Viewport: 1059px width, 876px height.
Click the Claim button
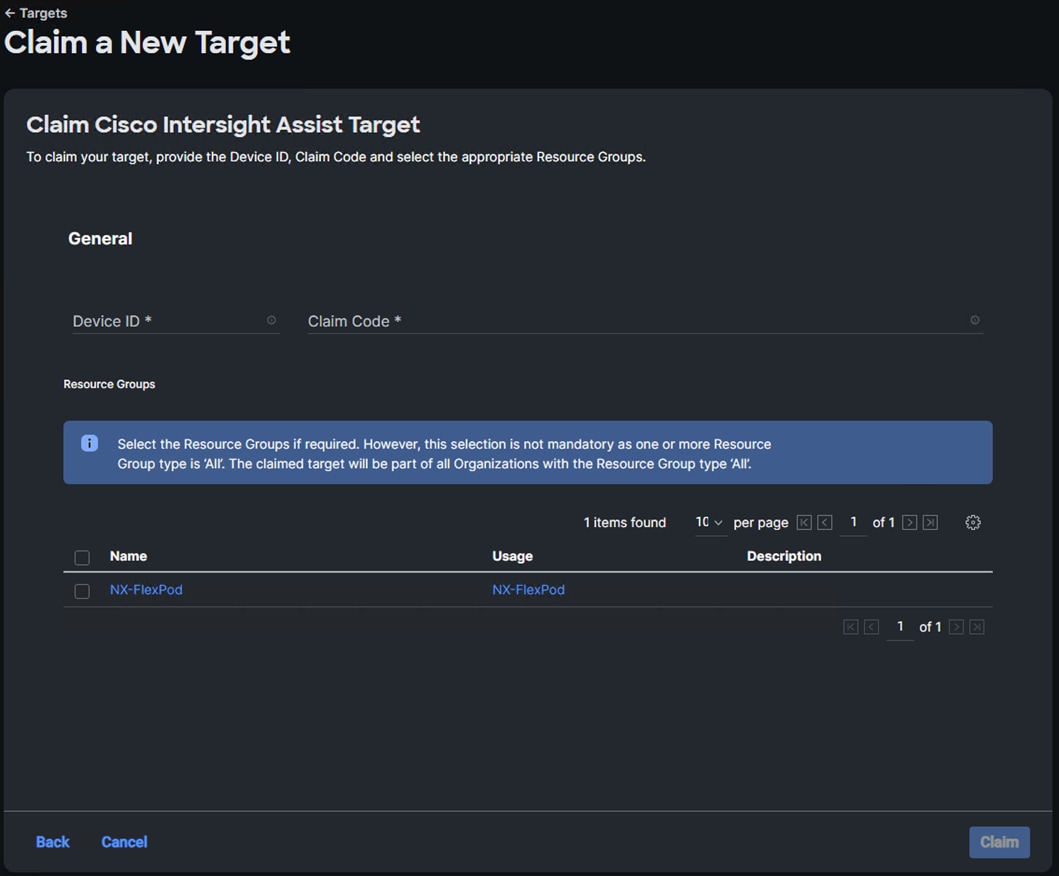(998, 842)
